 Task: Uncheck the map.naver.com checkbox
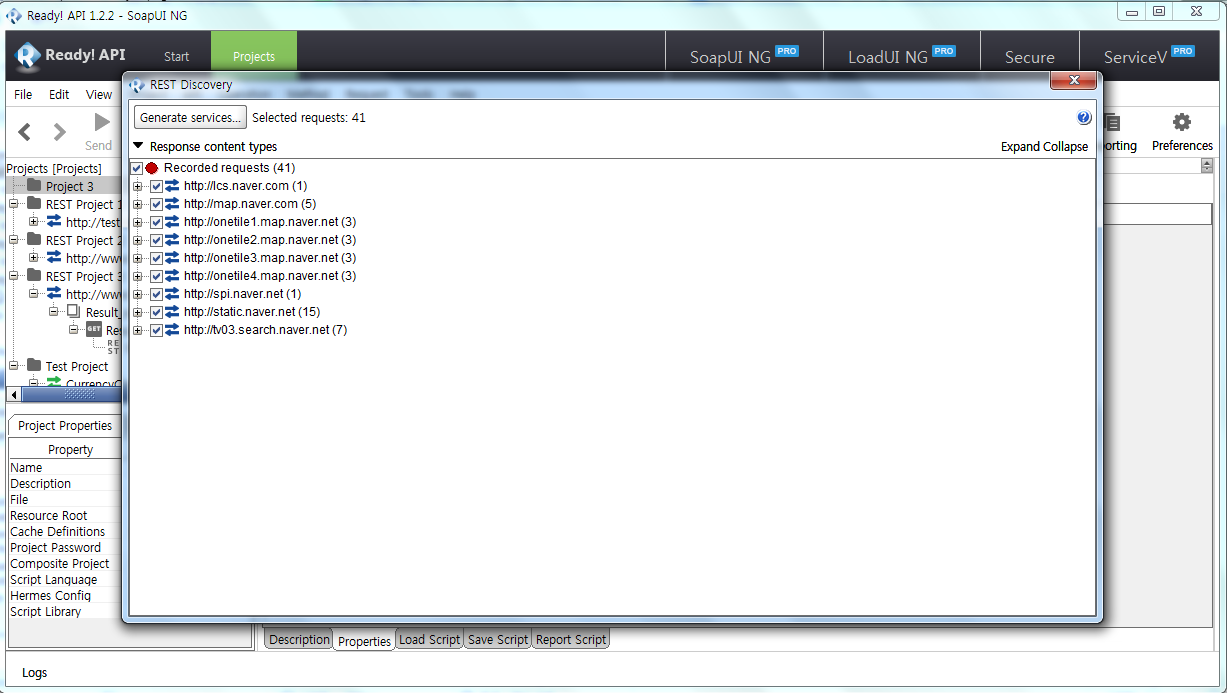156,204
